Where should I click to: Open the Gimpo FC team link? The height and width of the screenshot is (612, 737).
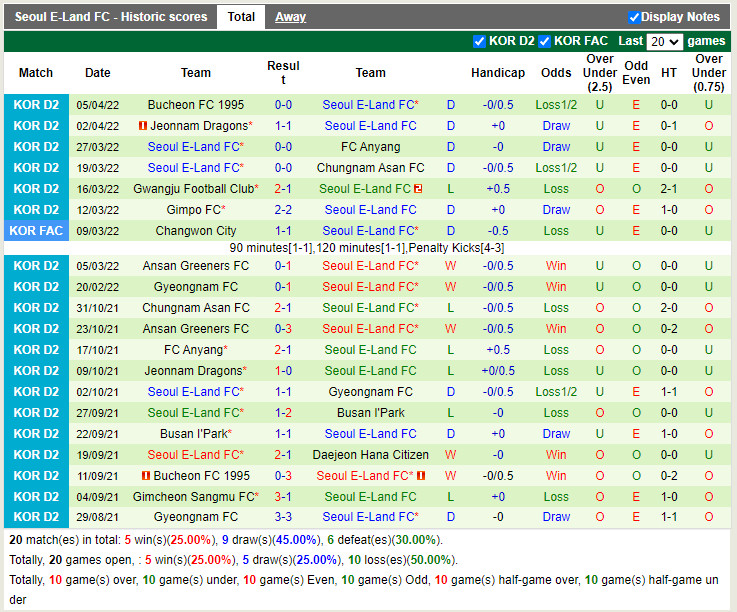(x=192, y=210)
